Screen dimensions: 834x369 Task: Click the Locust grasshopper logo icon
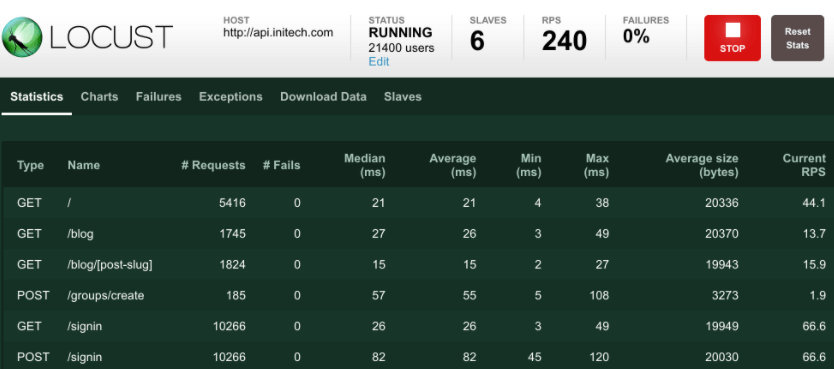22,37
